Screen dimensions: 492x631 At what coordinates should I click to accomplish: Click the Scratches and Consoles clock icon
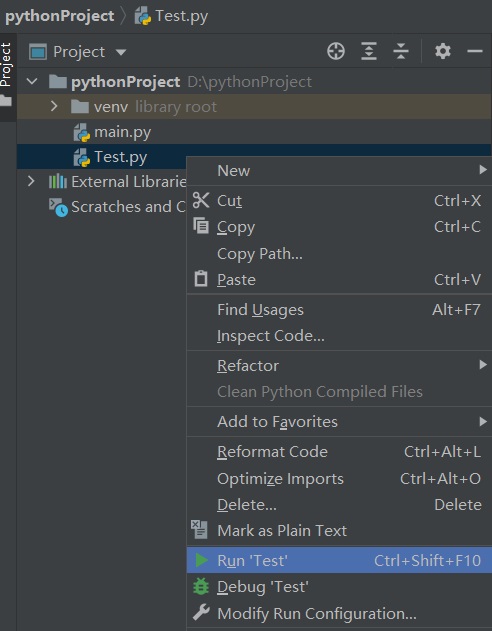tap(58, 207)
